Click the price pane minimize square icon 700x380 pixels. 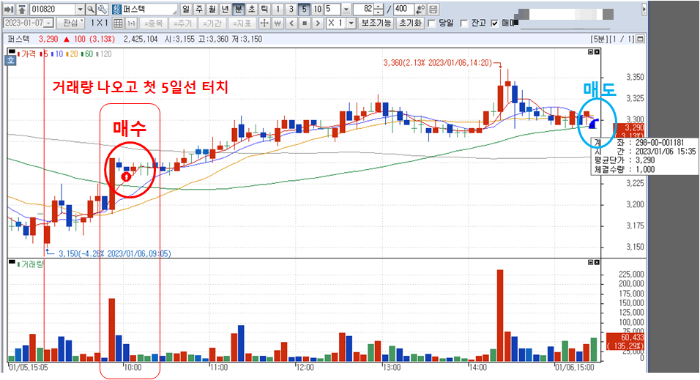591,52
